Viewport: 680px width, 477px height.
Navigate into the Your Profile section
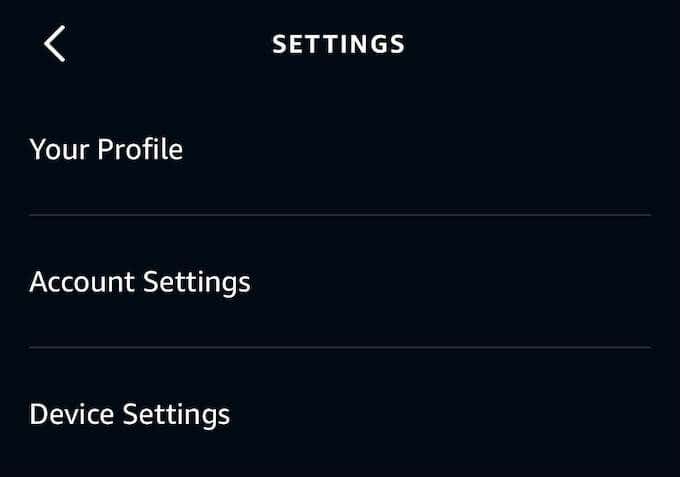click(107, 150)
